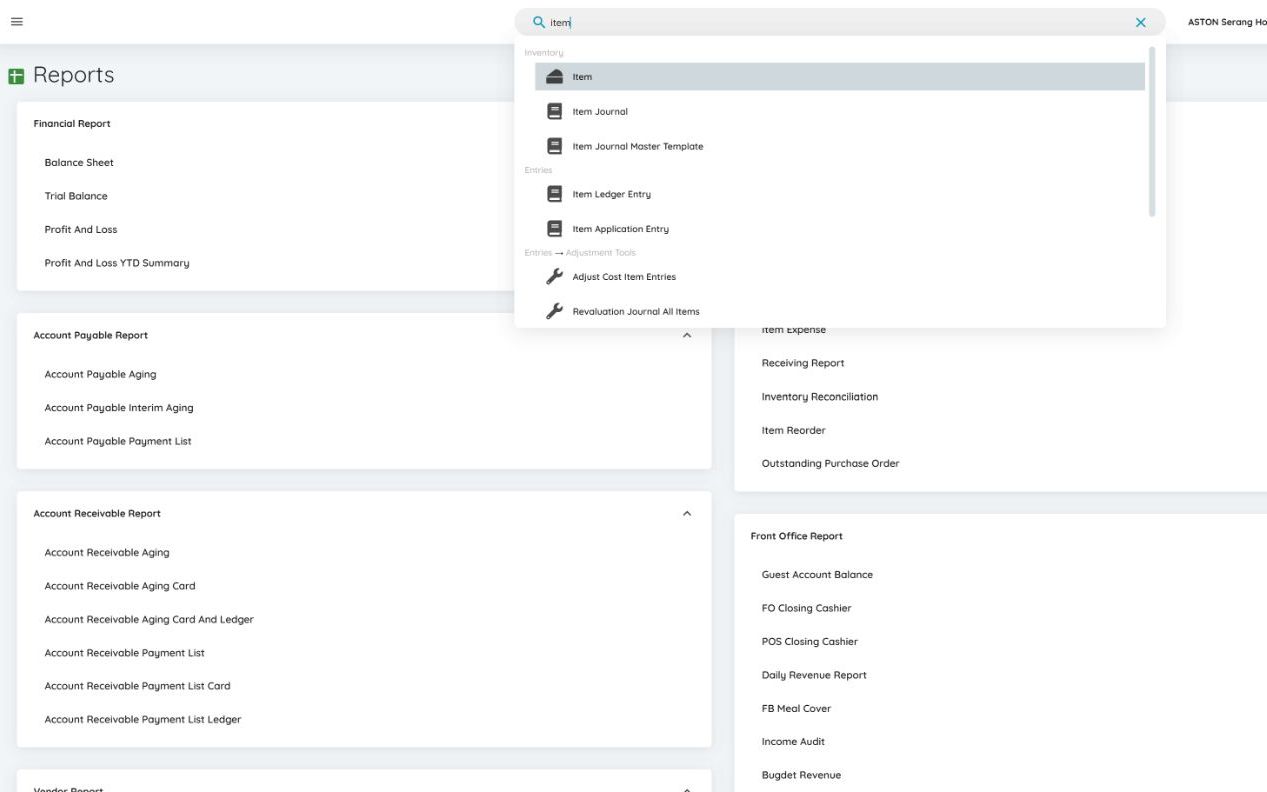Clear the search field with X
The width and height of the screenshot is (1267, 792).
tap(1141, 22)
